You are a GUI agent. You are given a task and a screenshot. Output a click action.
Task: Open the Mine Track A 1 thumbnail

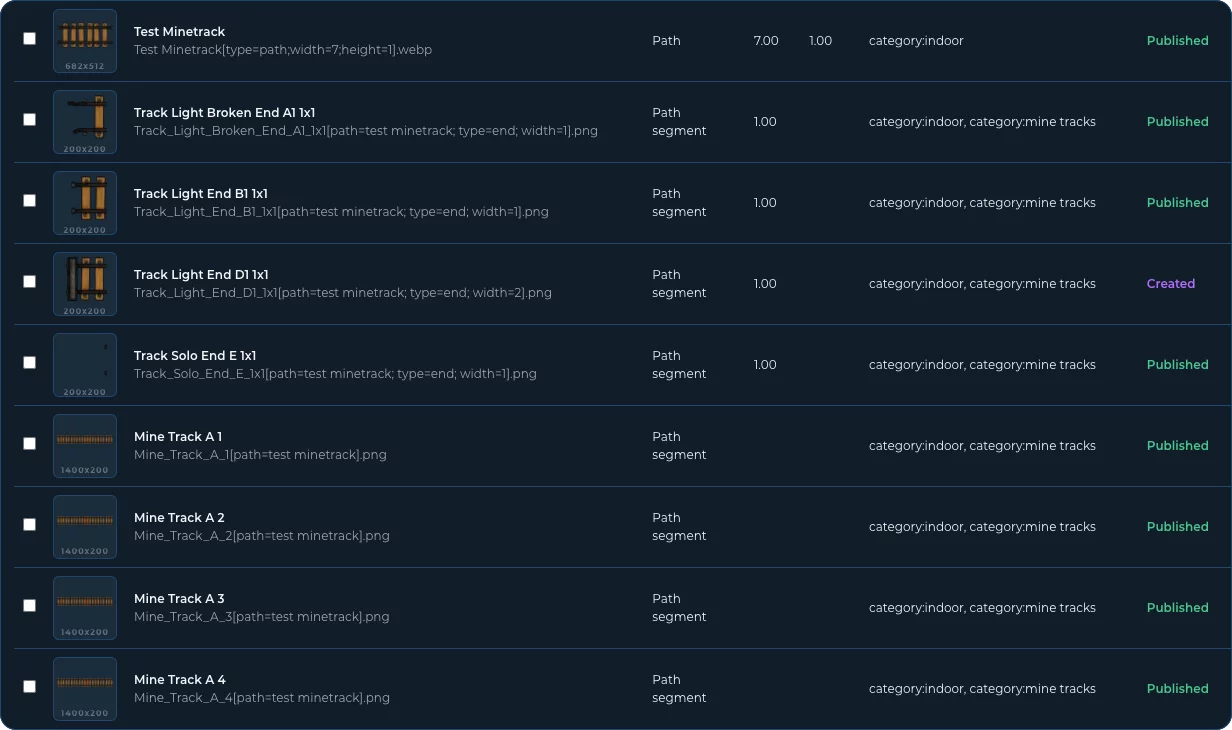85,446
